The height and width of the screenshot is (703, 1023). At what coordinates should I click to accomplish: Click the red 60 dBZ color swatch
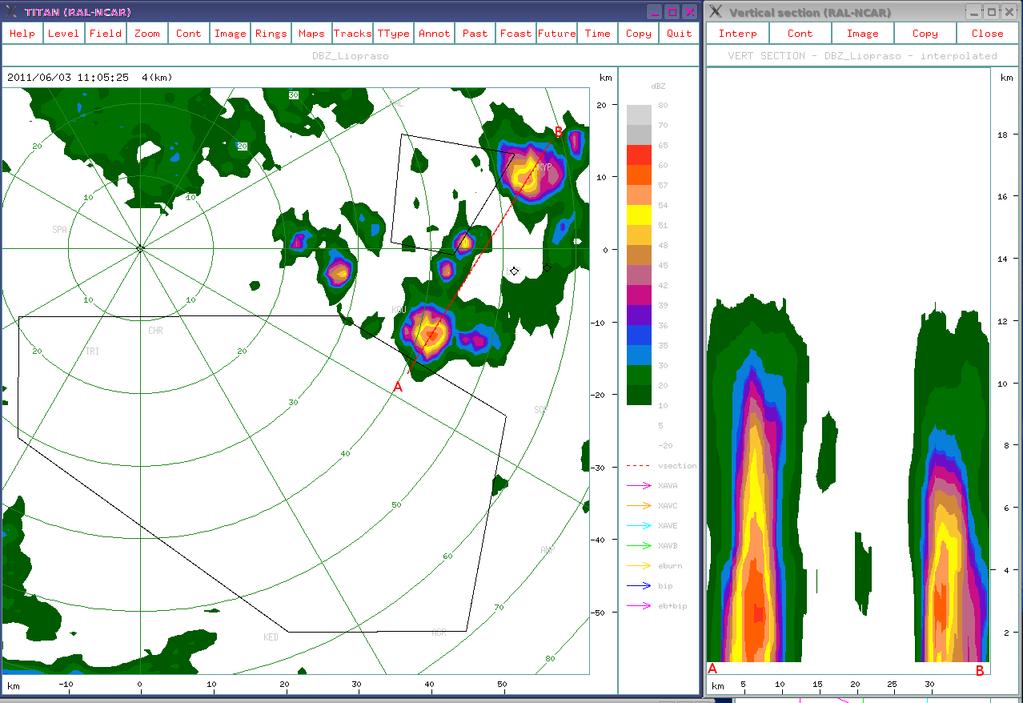(x=639, y=155)
